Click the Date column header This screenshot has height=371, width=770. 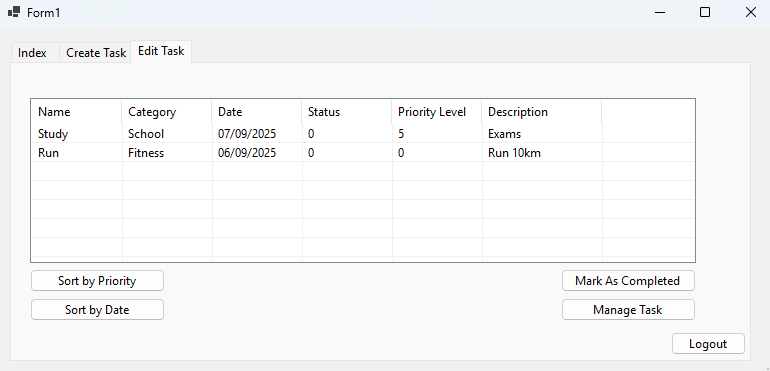[257, 112]
